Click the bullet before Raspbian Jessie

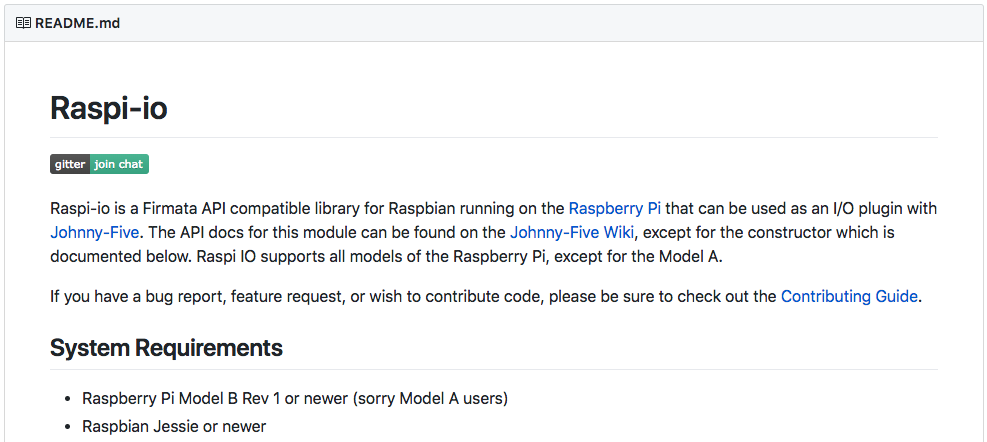(x=68, y=427)
